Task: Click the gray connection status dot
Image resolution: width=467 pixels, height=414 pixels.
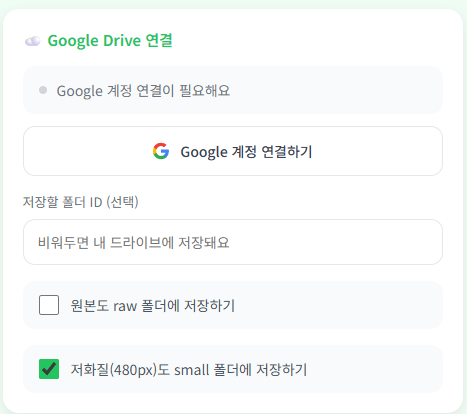Action: click(x=43, y=90)
